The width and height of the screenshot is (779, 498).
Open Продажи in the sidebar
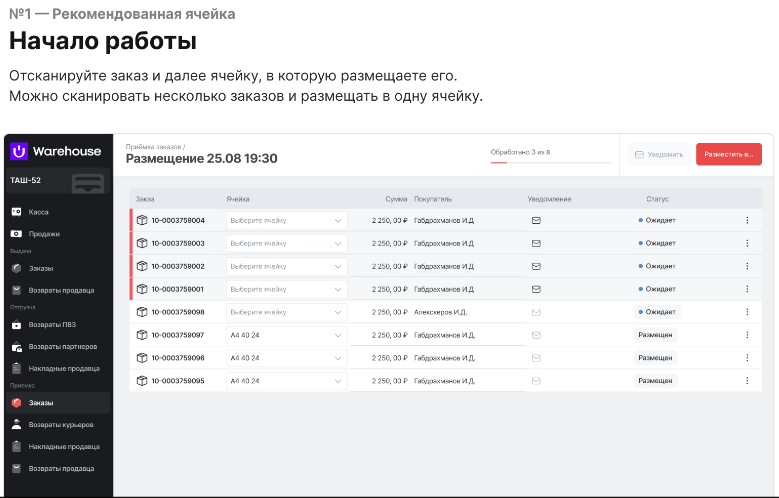43,234
